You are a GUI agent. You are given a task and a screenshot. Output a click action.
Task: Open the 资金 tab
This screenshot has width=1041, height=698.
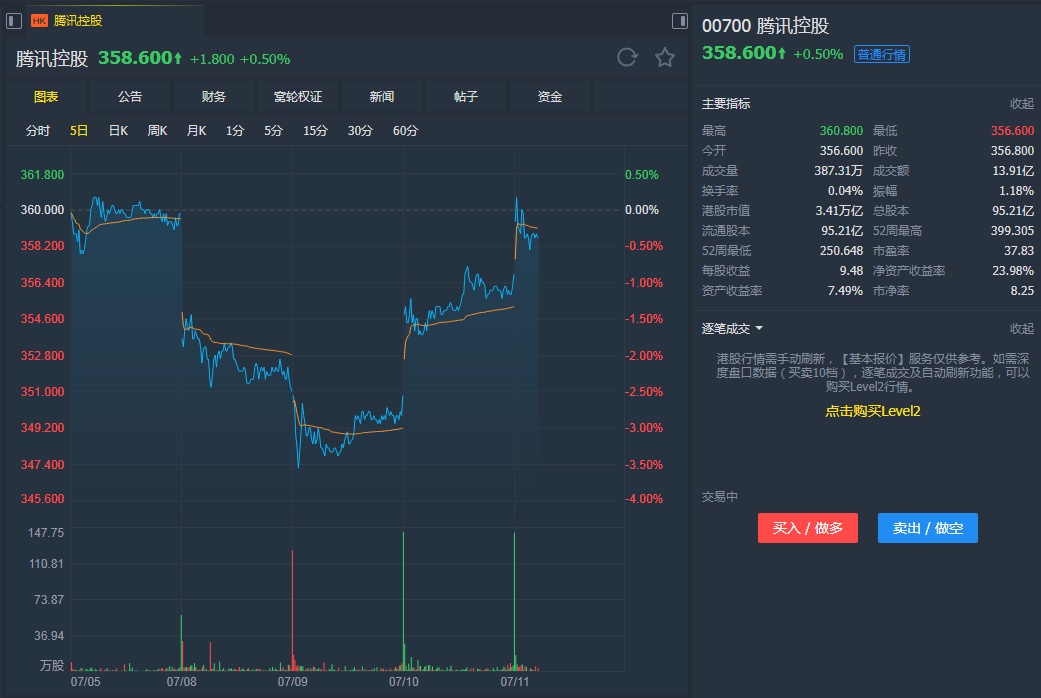pos(550,97)
